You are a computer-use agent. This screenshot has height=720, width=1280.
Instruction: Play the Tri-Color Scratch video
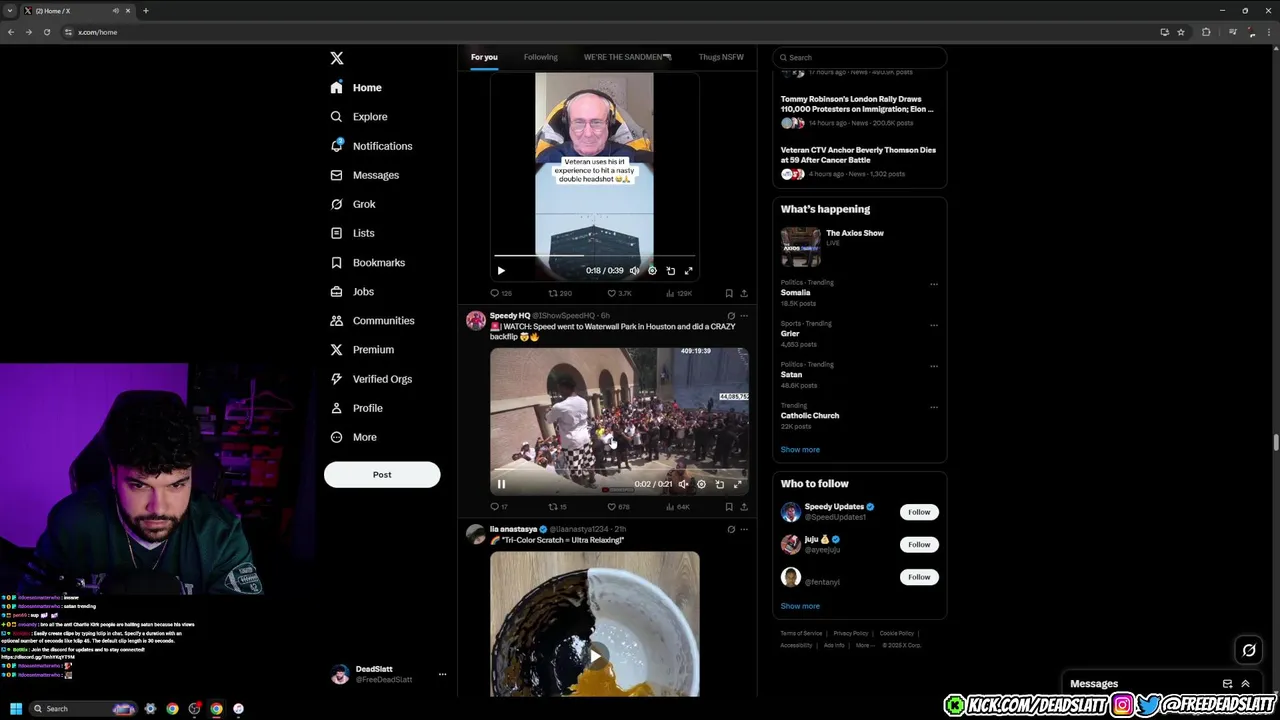pos(595,656)
